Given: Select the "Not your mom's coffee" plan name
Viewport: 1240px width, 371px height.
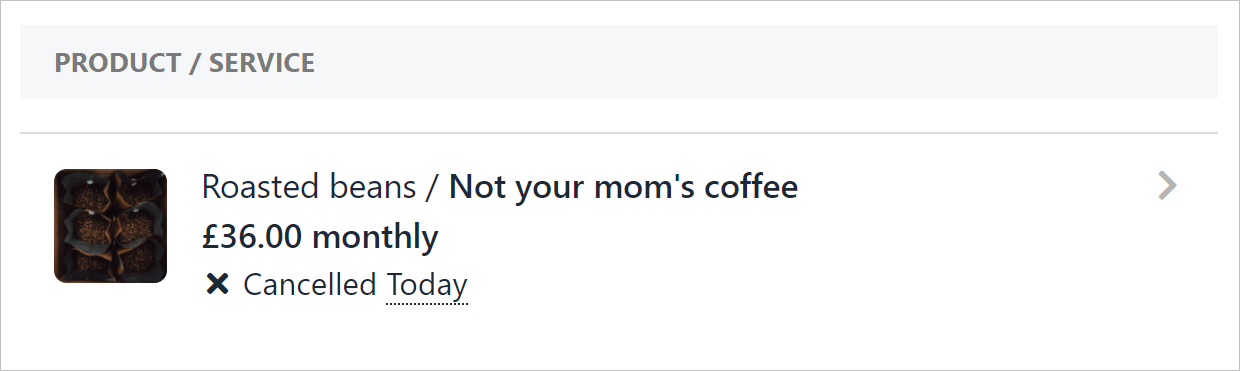Looking at the screenshot, I should (623, 186).
